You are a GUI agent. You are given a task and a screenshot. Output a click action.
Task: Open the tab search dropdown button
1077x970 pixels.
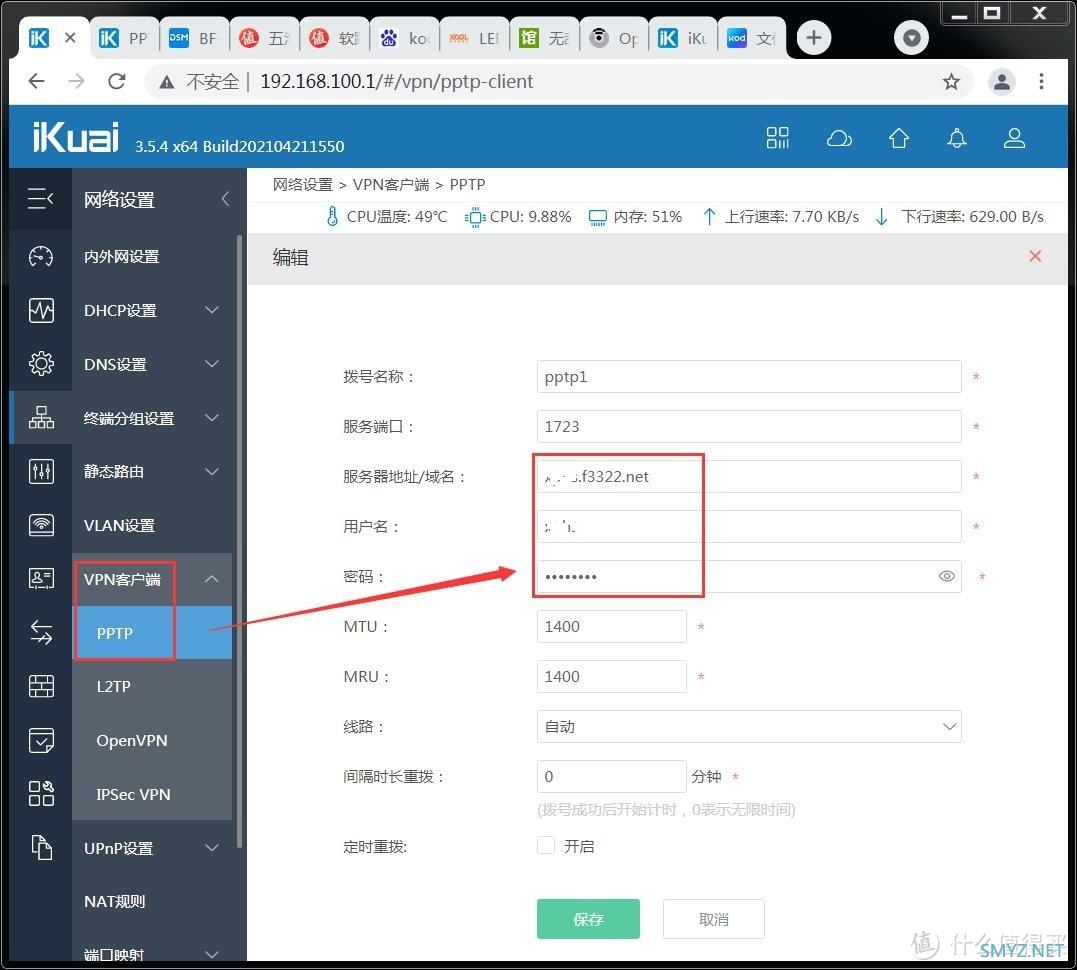(x=911, y=37)
